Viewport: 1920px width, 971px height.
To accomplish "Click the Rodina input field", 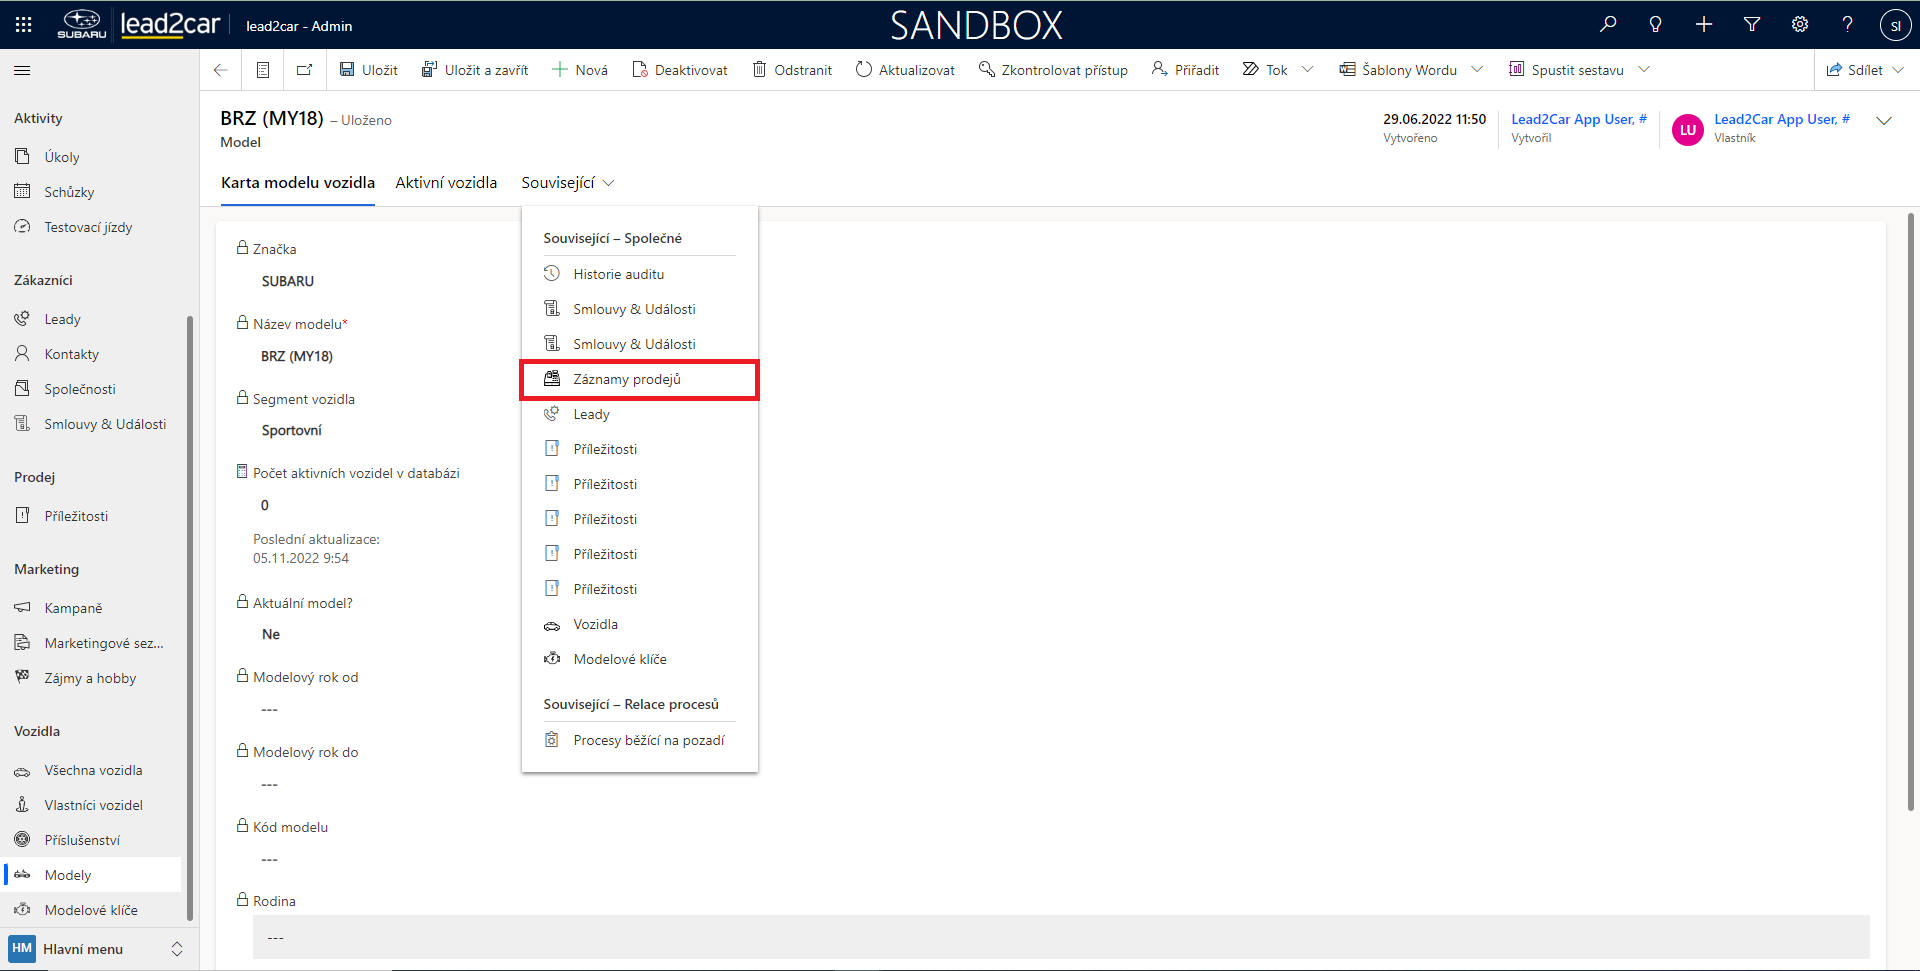I will coord(1060,938).
